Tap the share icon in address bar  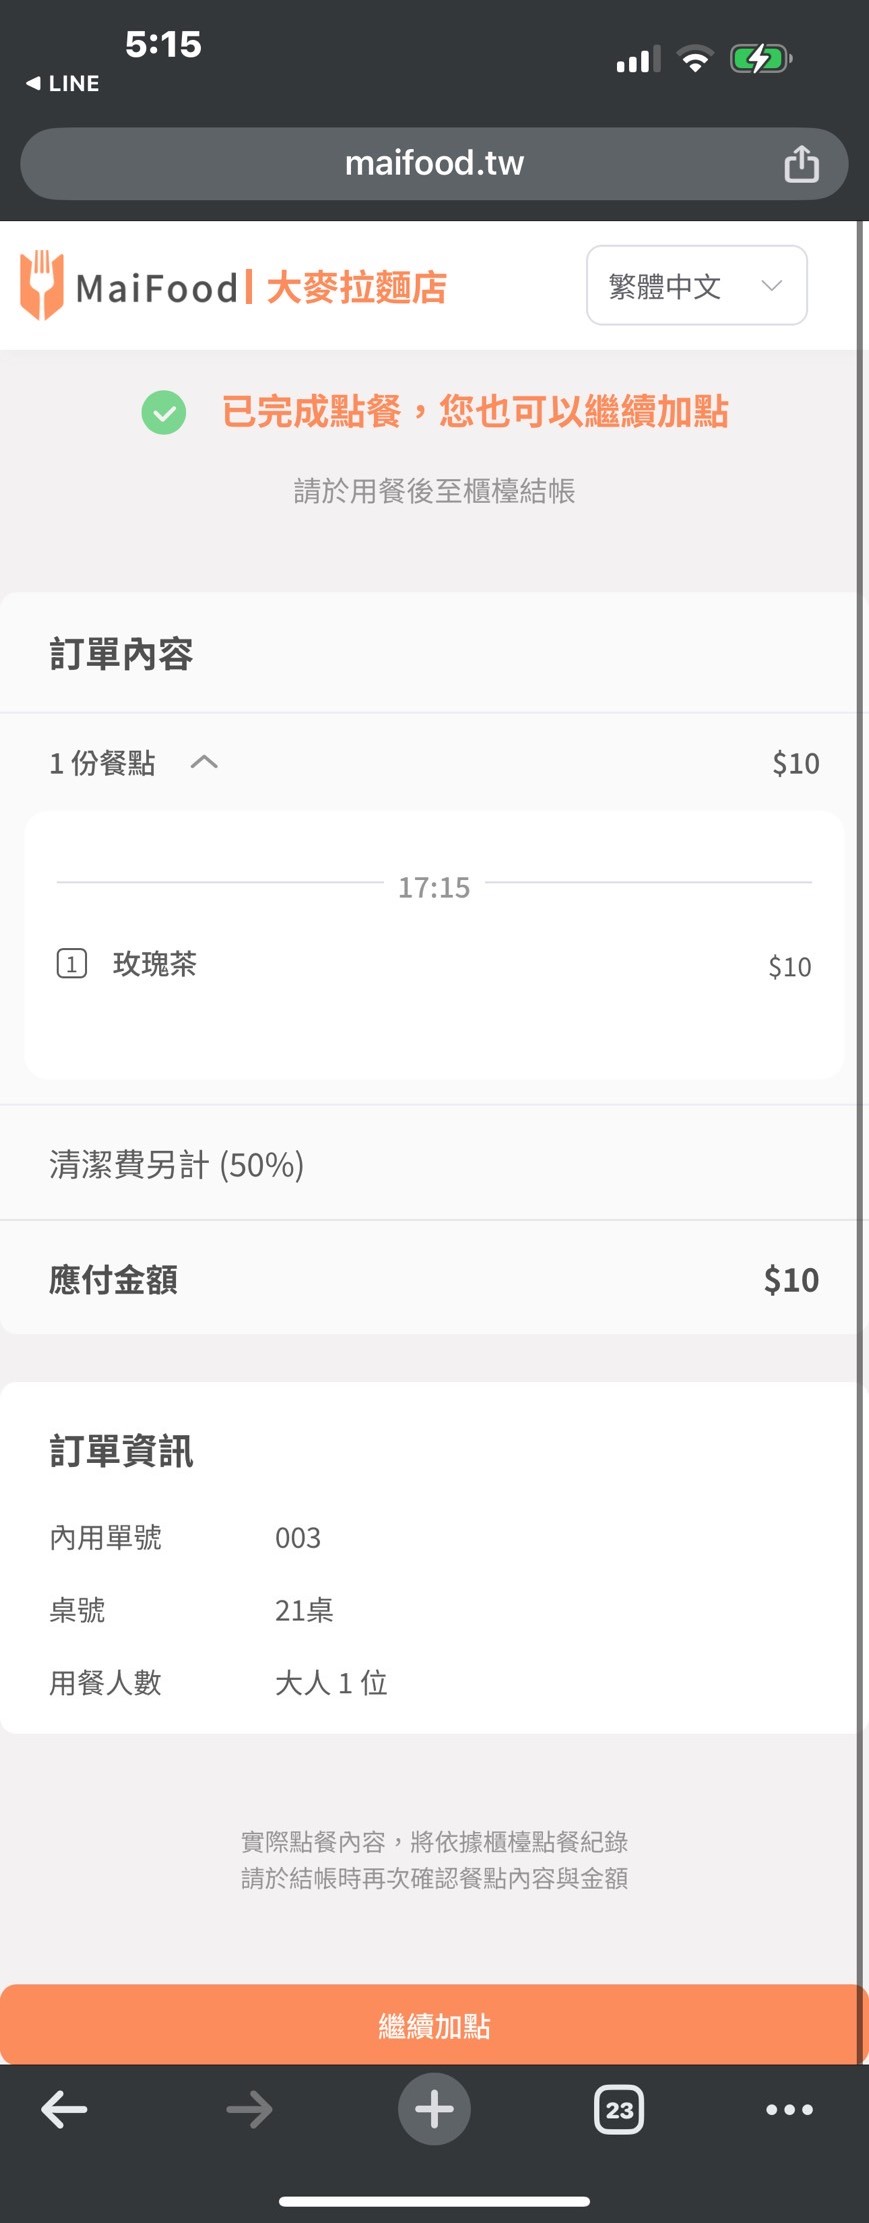801,164
